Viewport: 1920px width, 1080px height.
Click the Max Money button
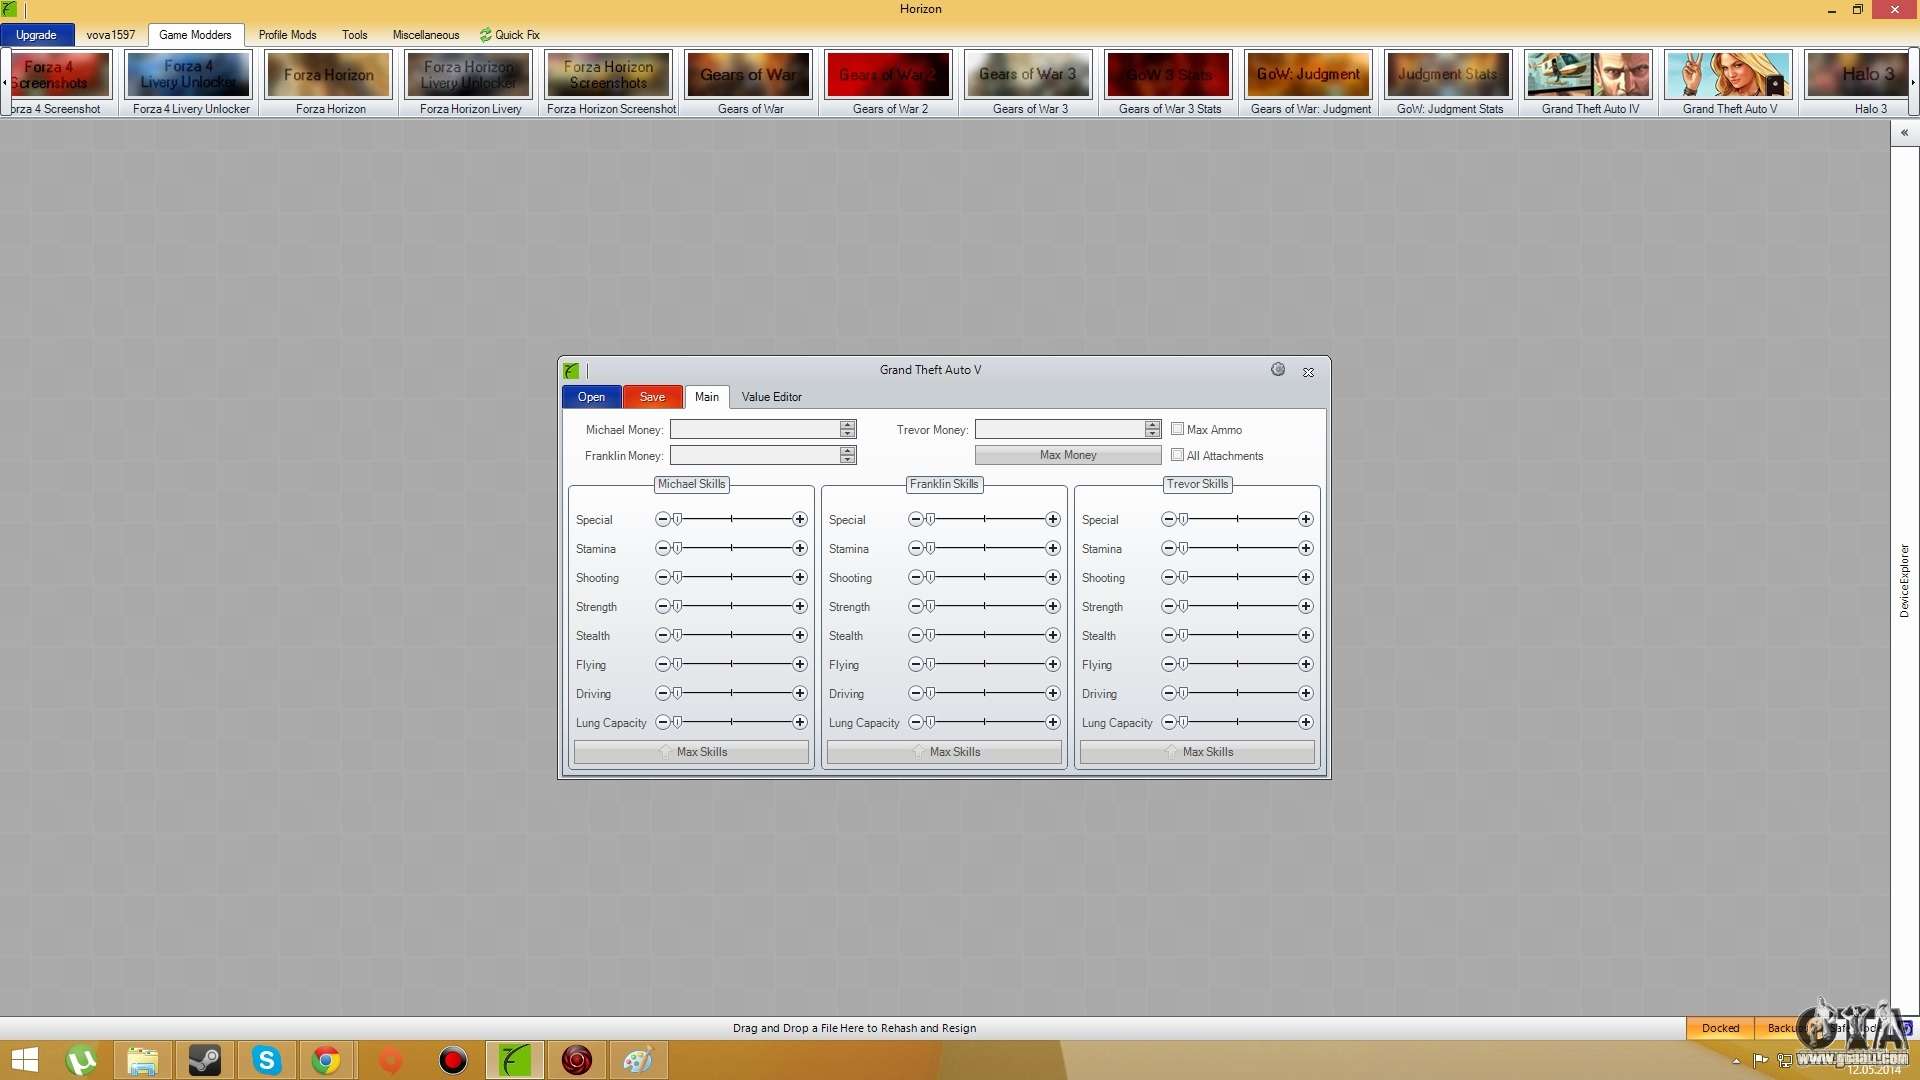[x=1068, y=455]
